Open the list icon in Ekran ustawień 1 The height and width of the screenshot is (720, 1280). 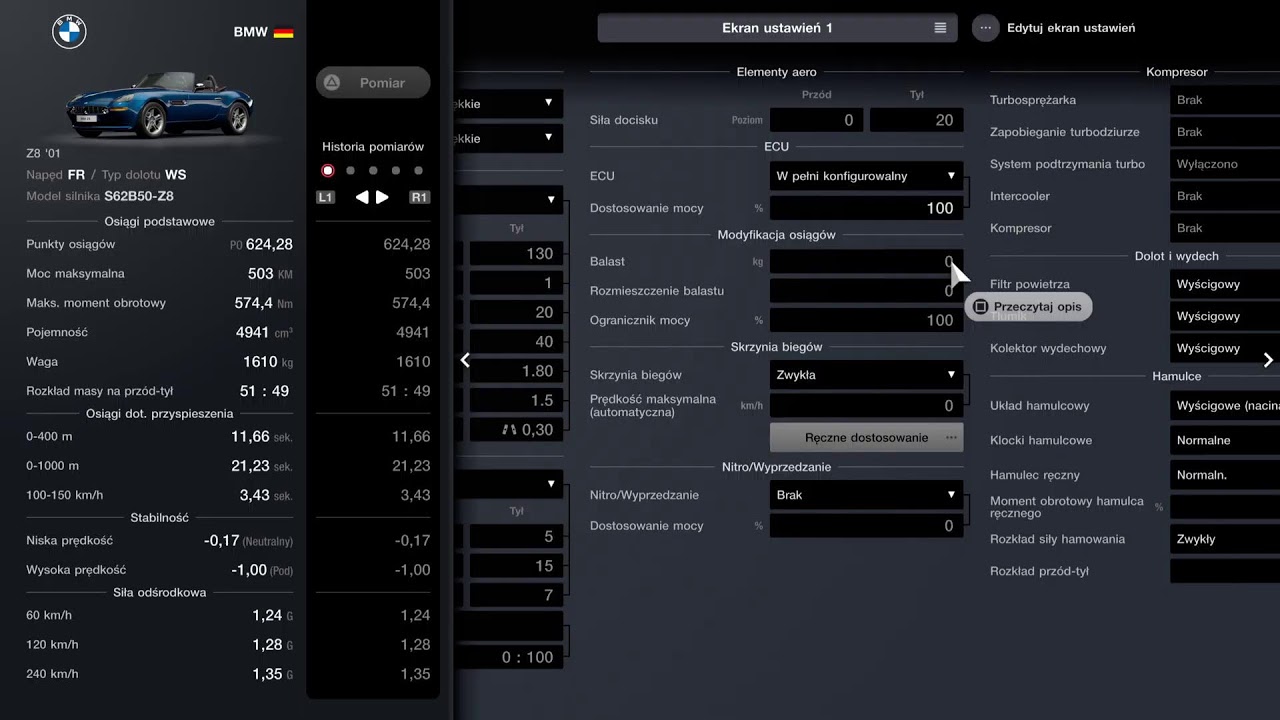(940, 28)
